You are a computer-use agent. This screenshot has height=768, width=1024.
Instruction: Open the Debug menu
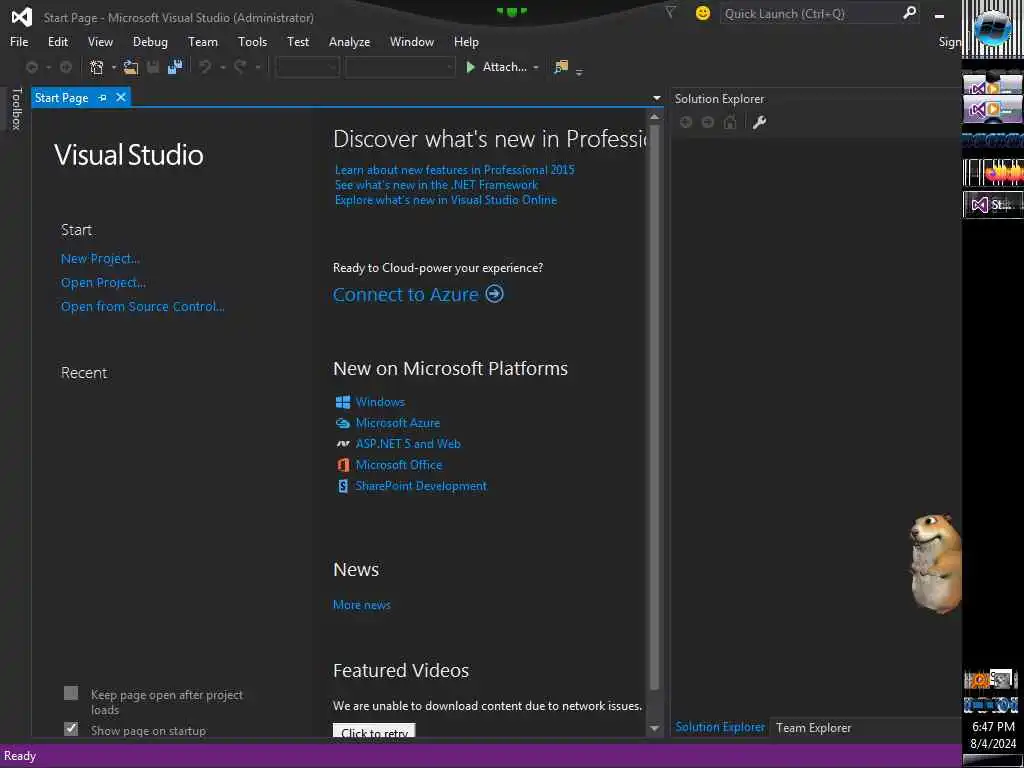coord(150,42)
